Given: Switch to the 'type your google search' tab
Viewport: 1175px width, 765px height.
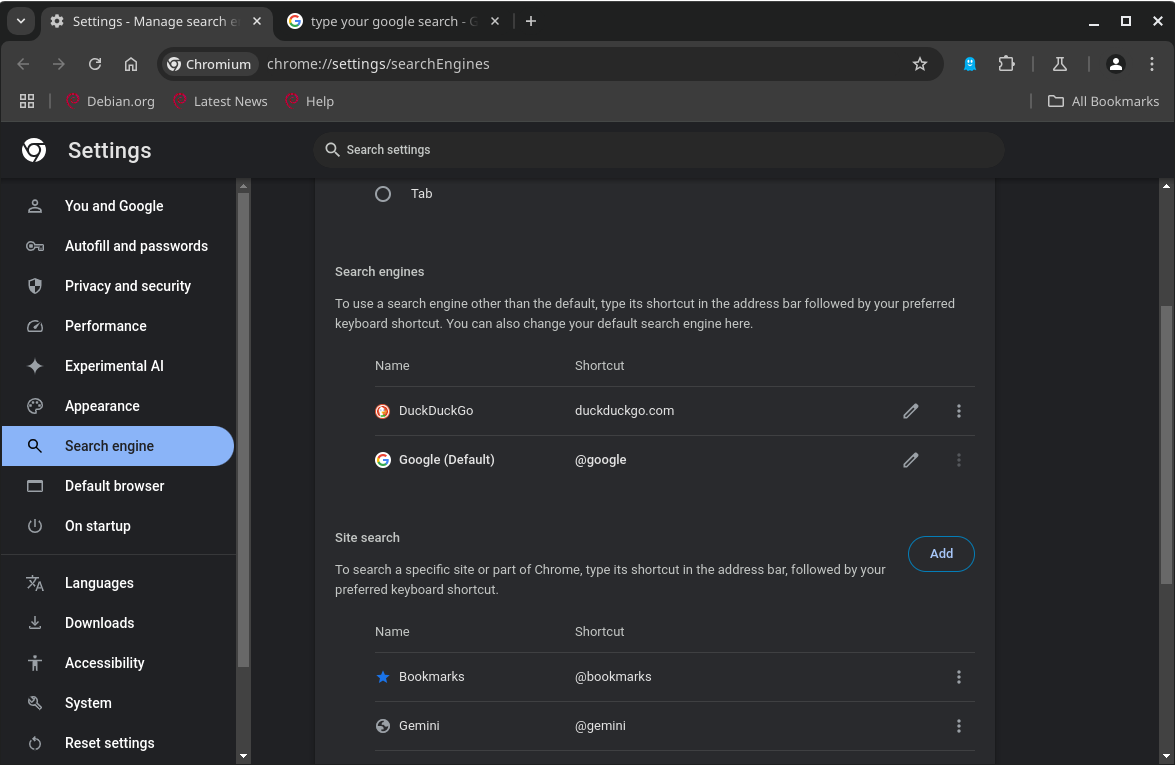Looking at the screenshot, I should coord(393,21).
